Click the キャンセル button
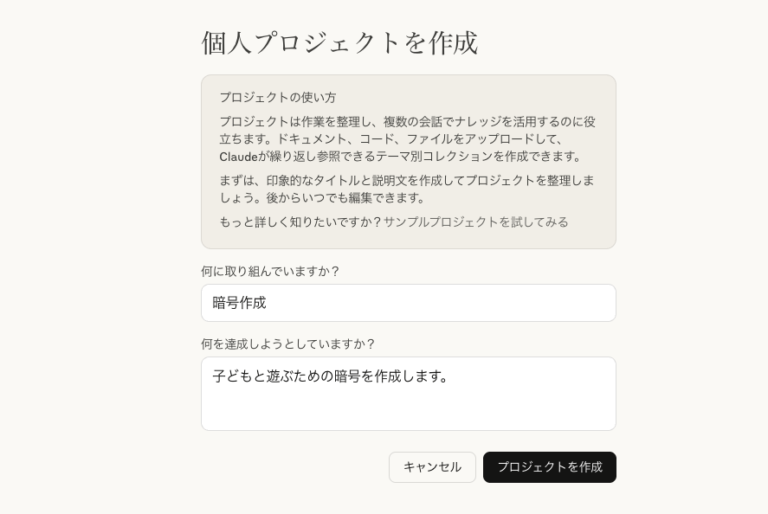The image size is (768, 514). pos(432,467)
